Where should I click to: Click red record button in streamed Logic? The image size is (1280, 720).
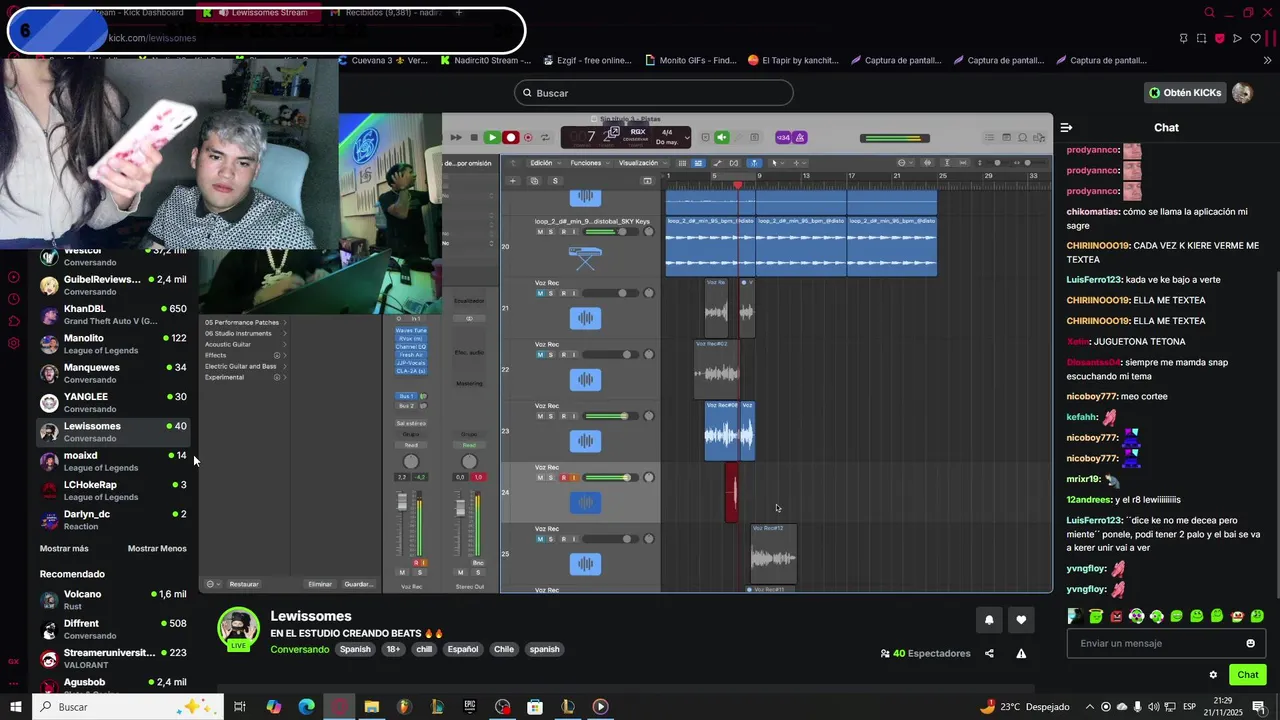pos(511,138)
